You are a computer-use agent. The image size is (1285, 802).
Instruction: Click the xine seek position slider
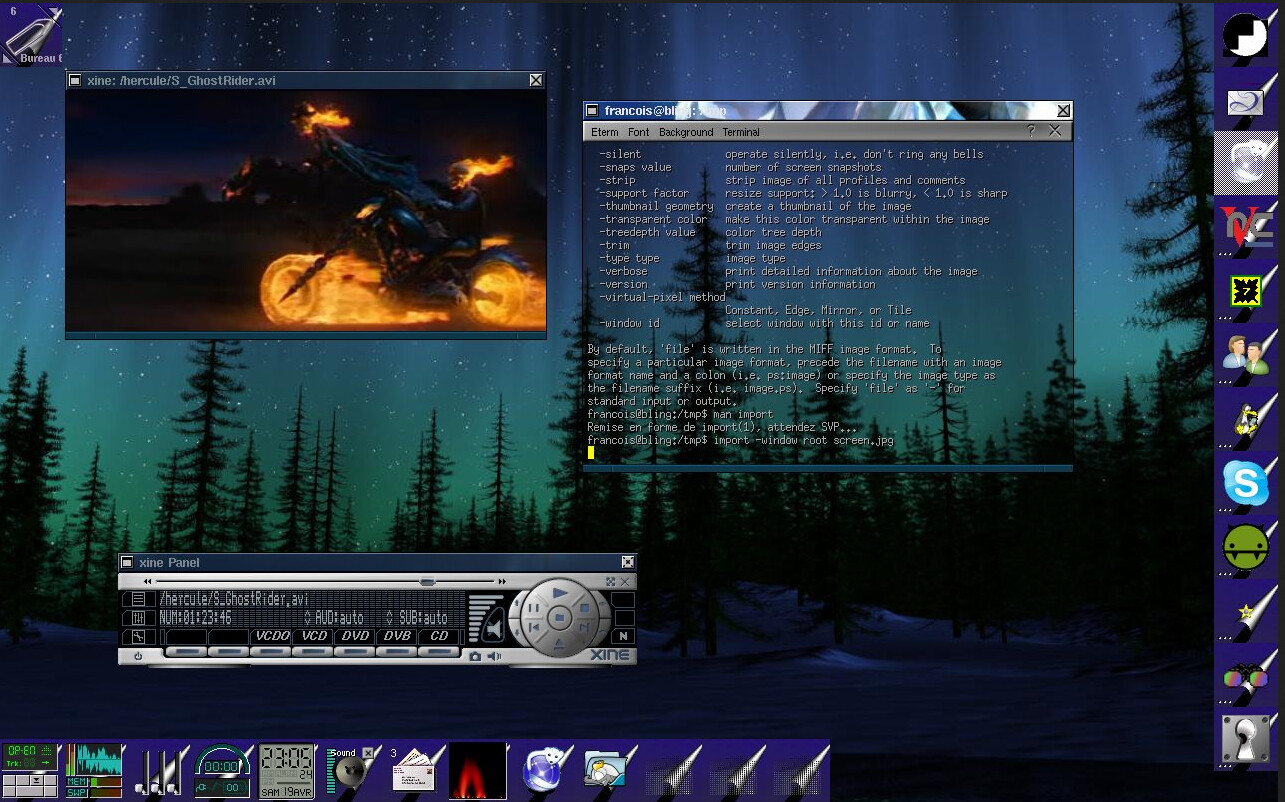coord(427,581)
